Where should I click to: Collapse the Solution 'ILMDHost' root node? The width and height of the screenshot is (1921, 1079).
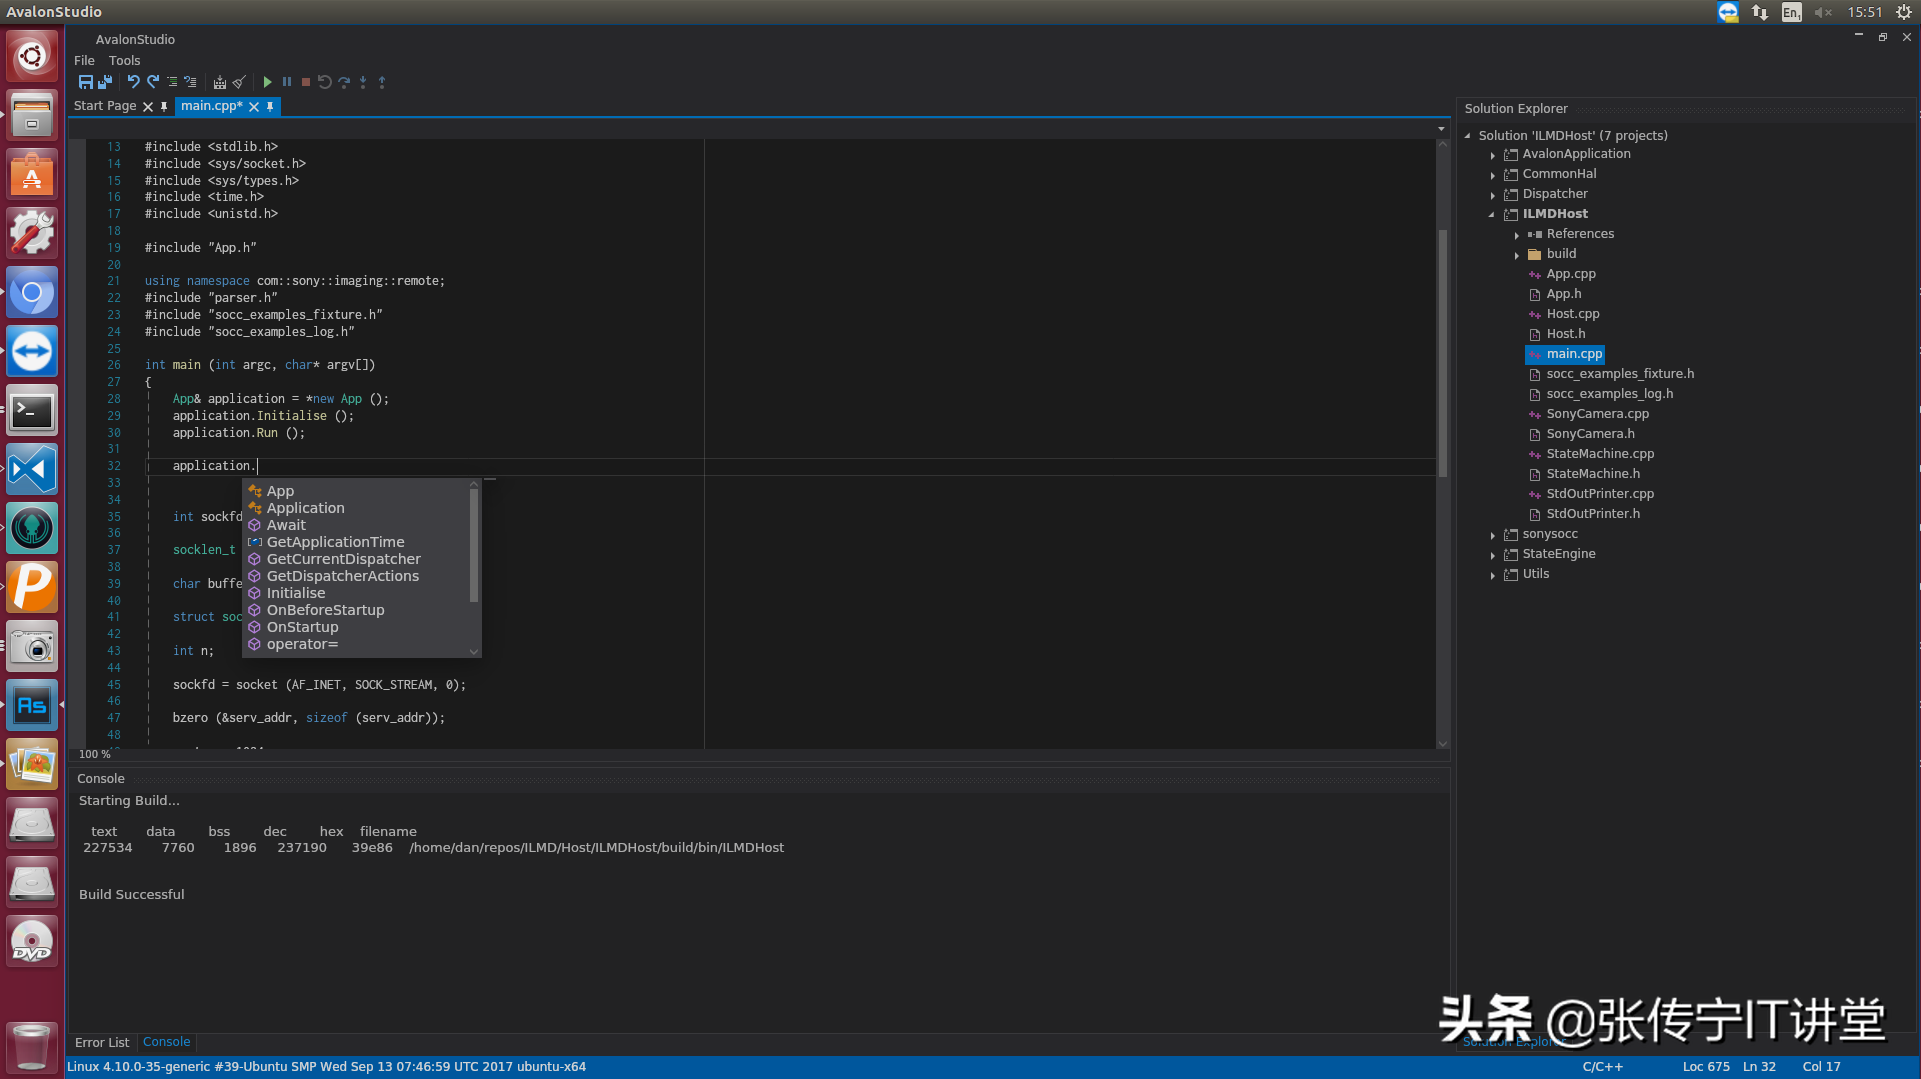(x=1468, y=136)
